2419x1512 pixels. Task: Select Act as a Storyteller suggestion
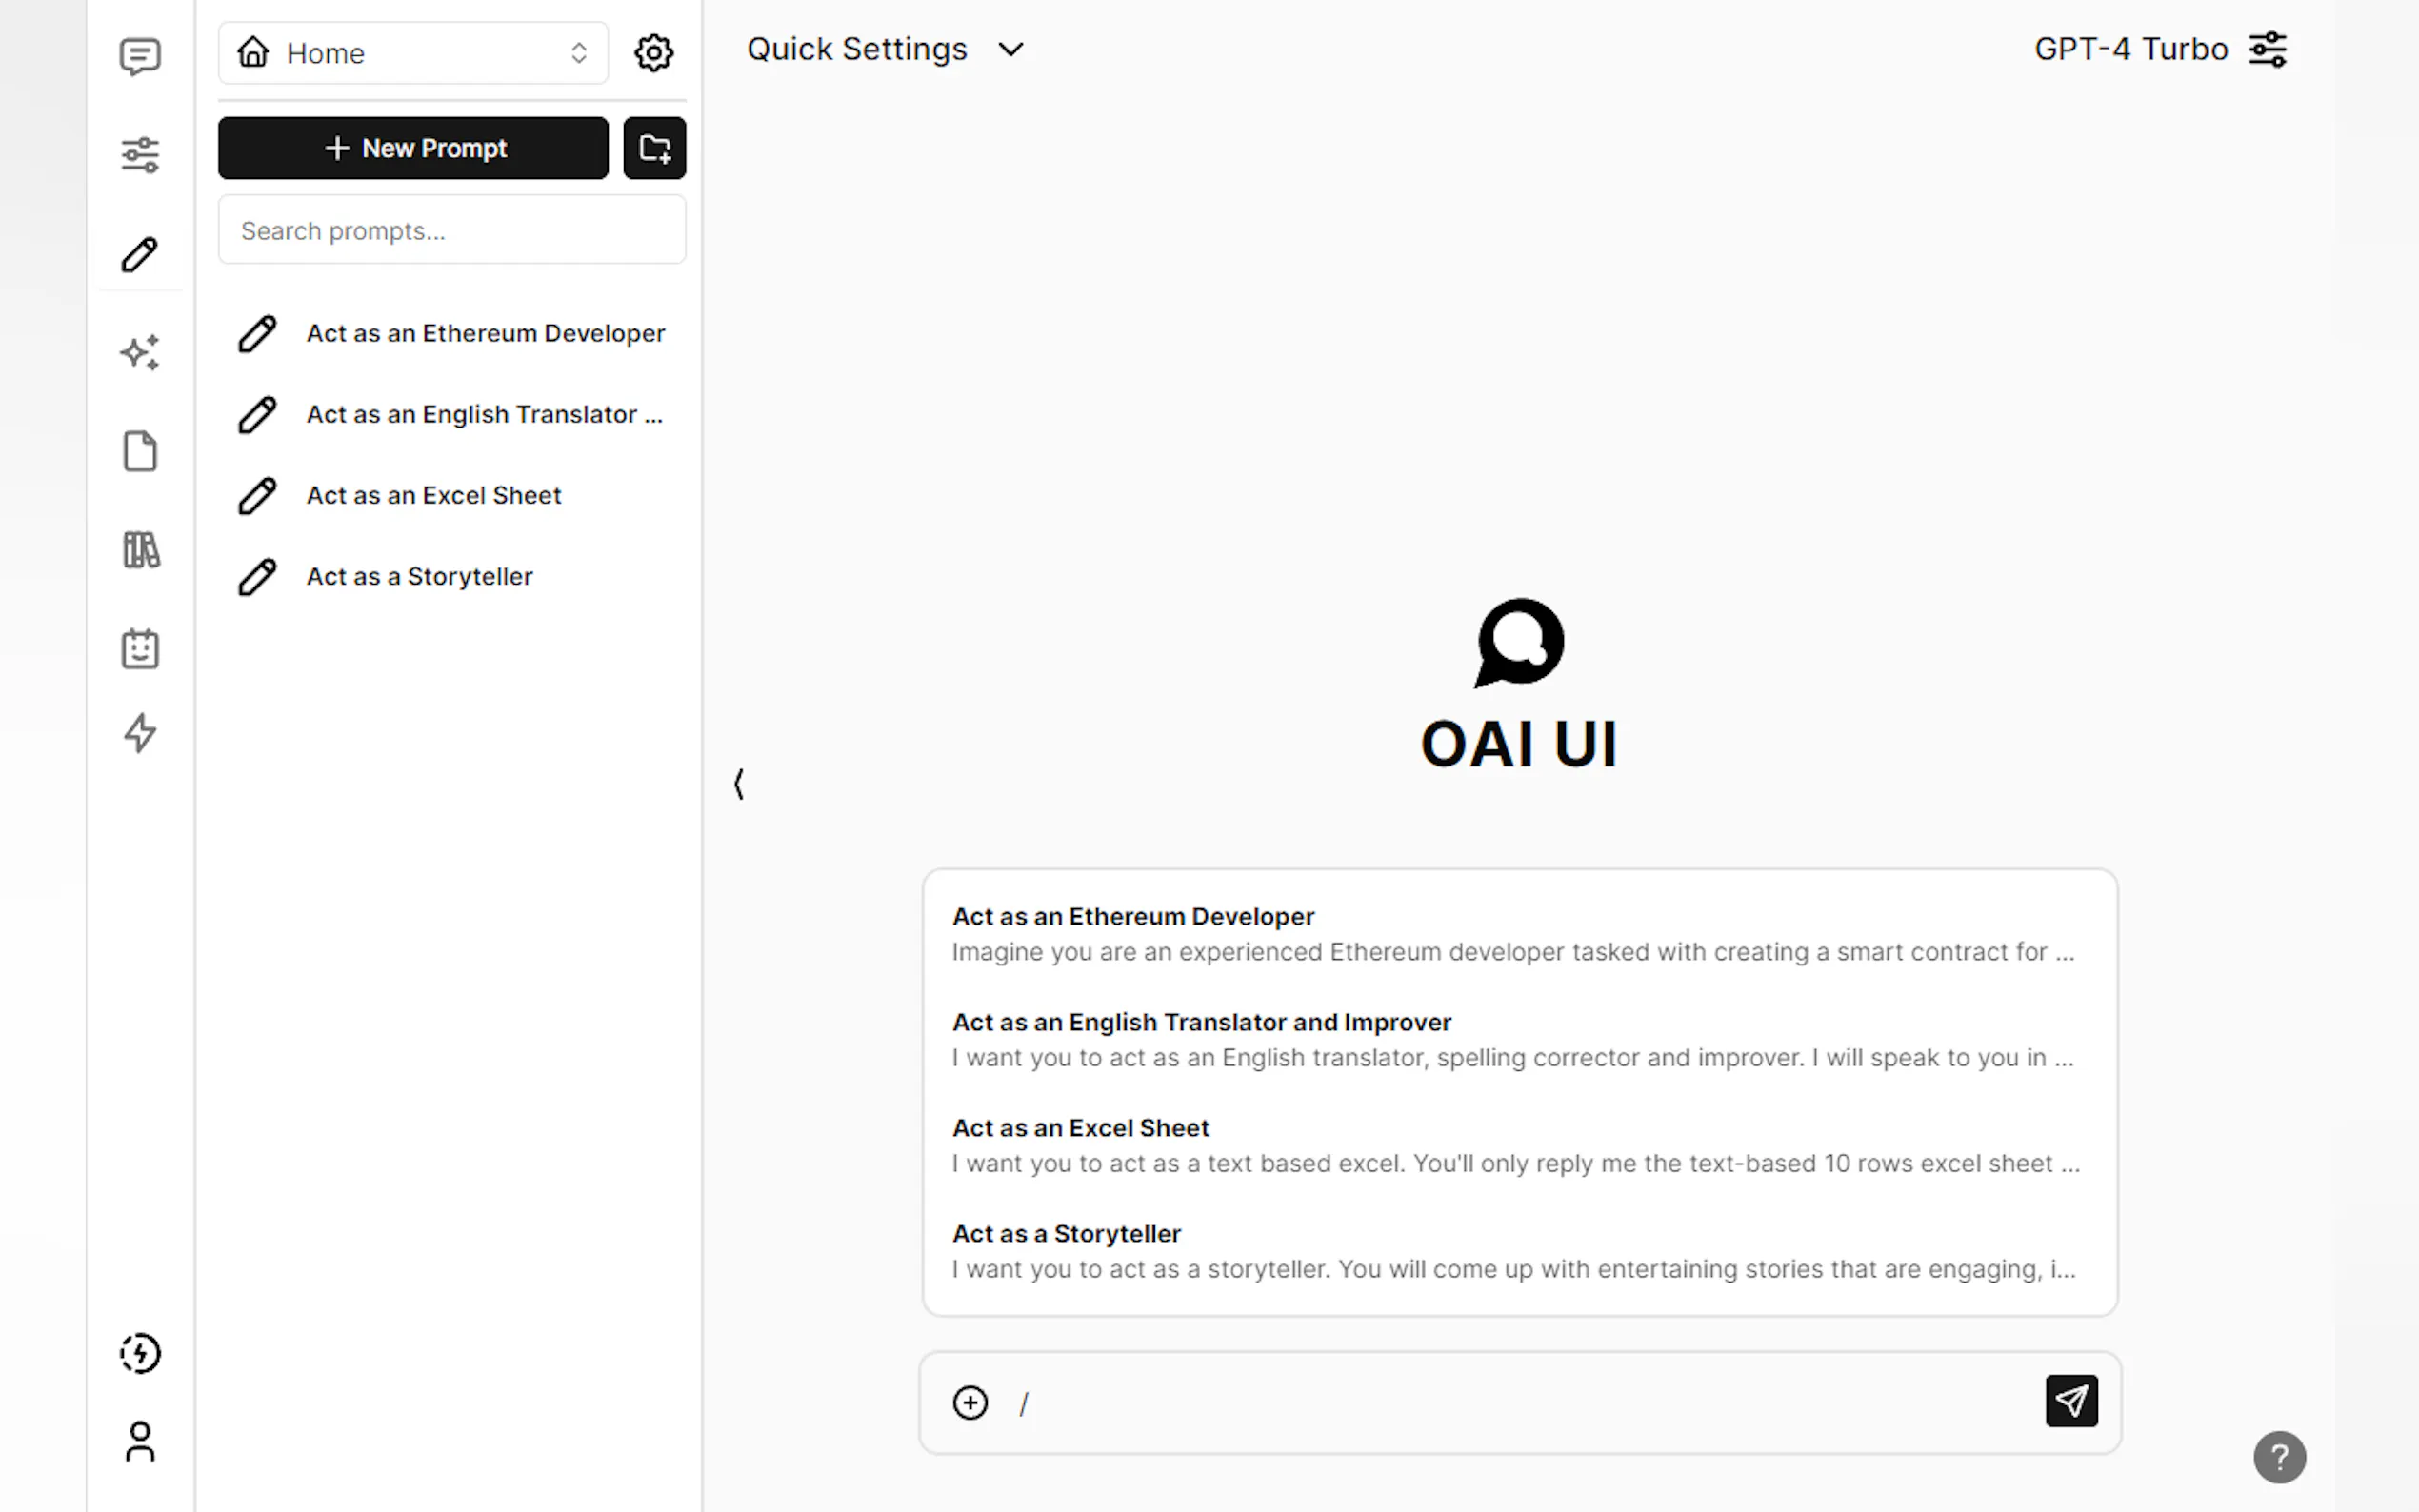coord(1517,1250)
